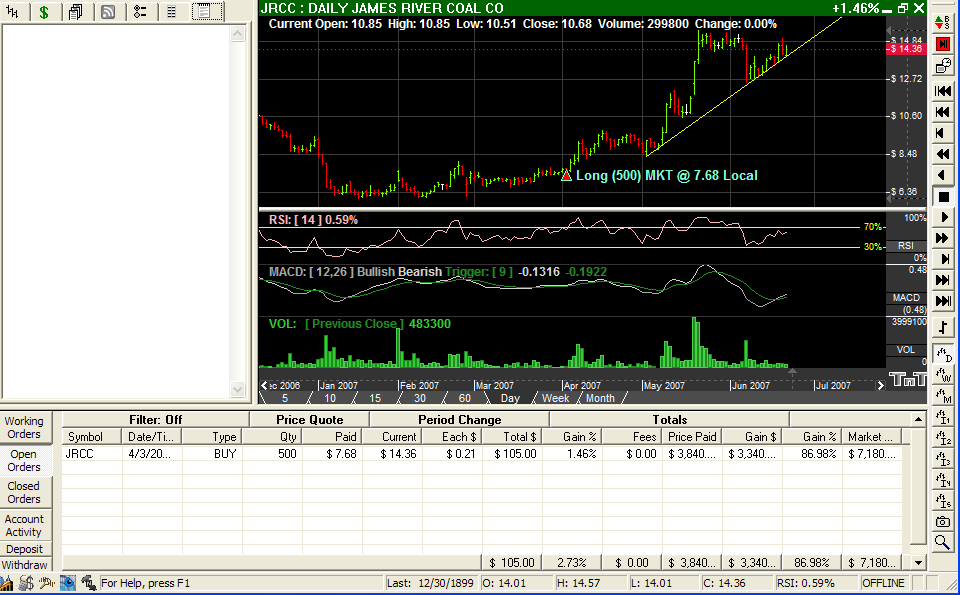Open the green dollar sign tab
960x595 pixels.
44,12
